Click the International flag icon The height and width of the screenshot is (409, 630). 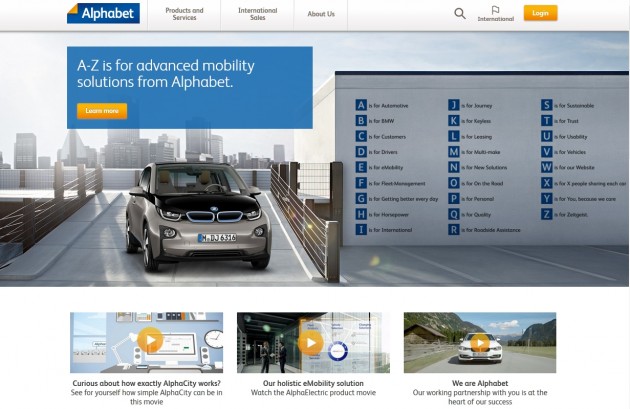tap(495, 11)
